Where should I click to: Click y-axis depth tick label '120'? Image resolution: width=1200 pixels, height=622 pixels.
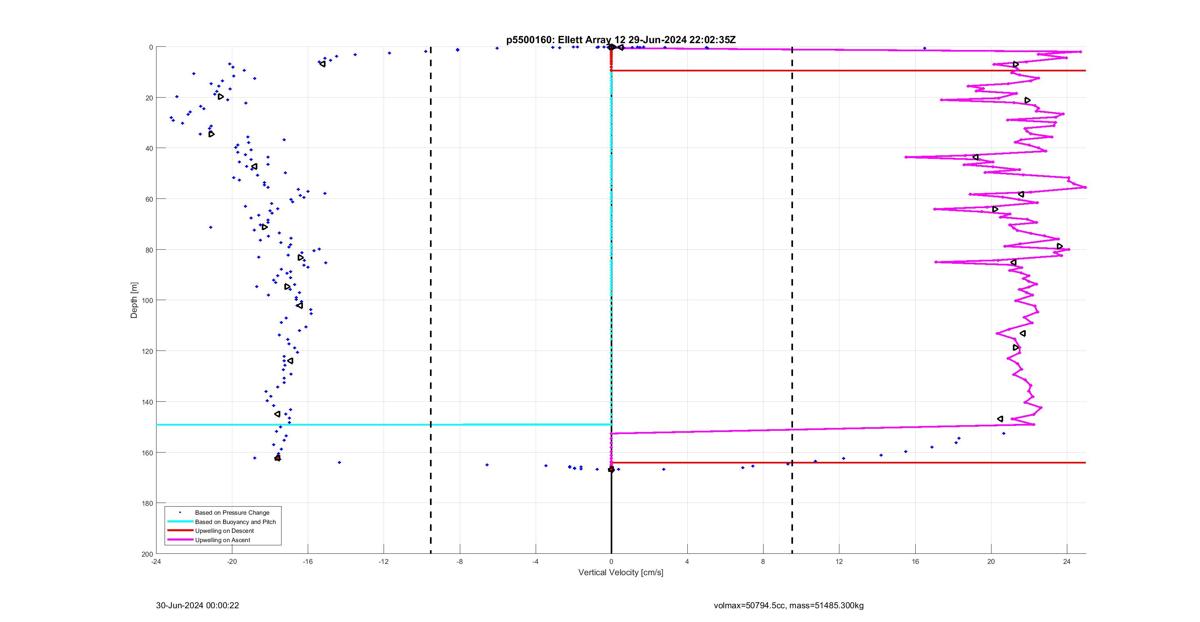146,351
